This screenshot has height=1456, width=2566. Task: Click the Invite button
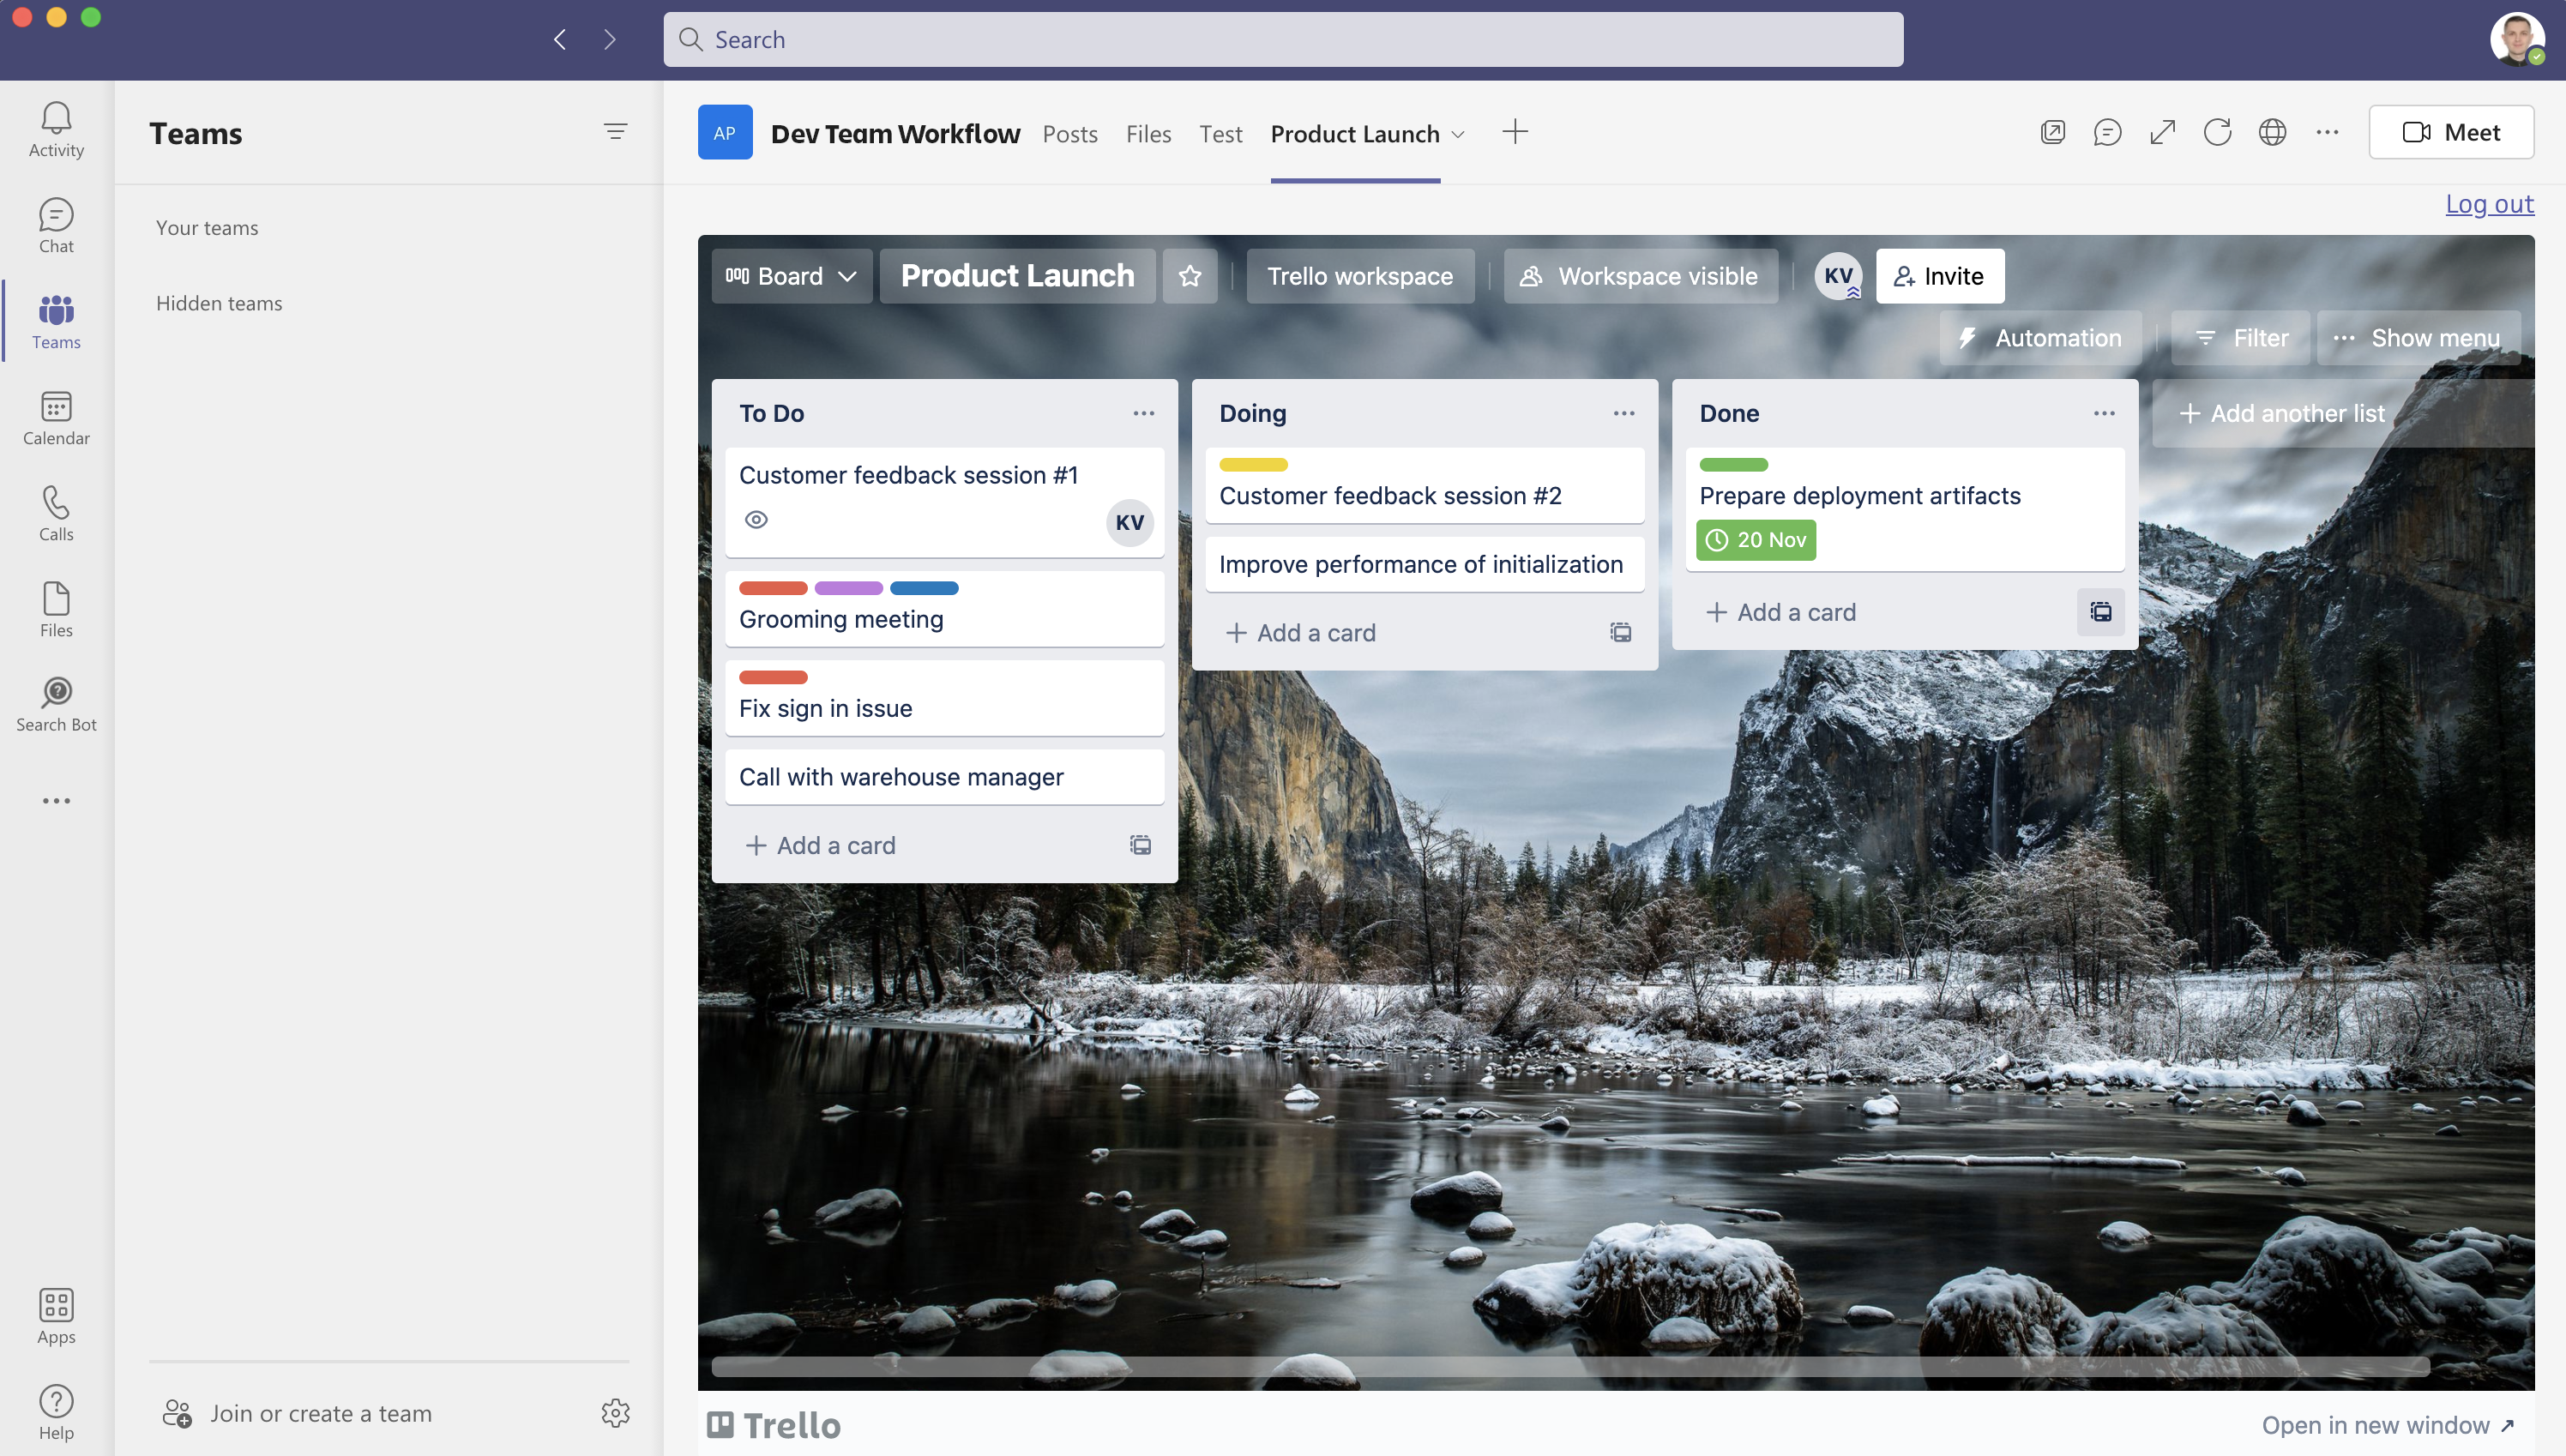tap(1940, 277)
